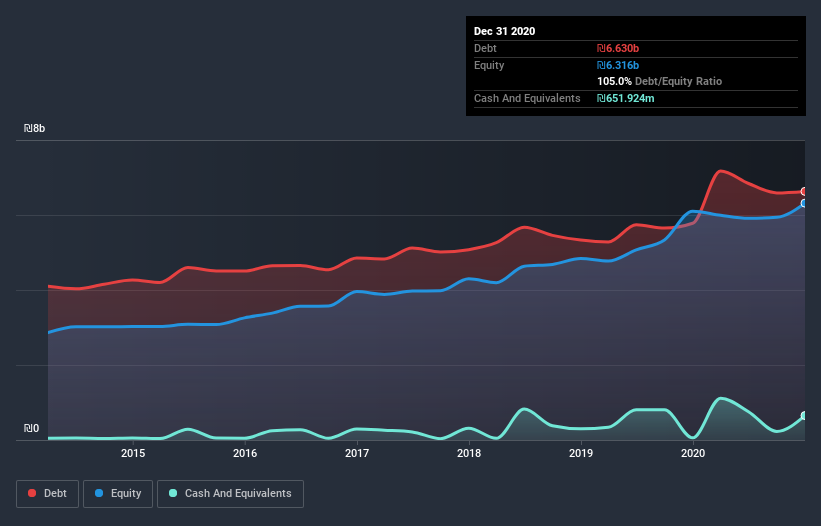Click the ₪8b y-axis label
The height and width of the screenshot is (526, 821).
[x=35, y=128]
